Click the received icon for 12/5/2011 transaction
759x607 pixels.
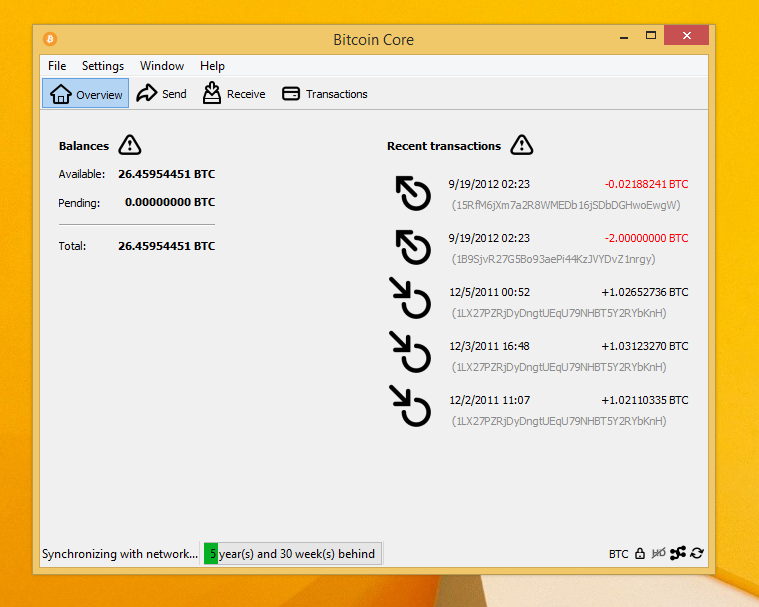410,298
